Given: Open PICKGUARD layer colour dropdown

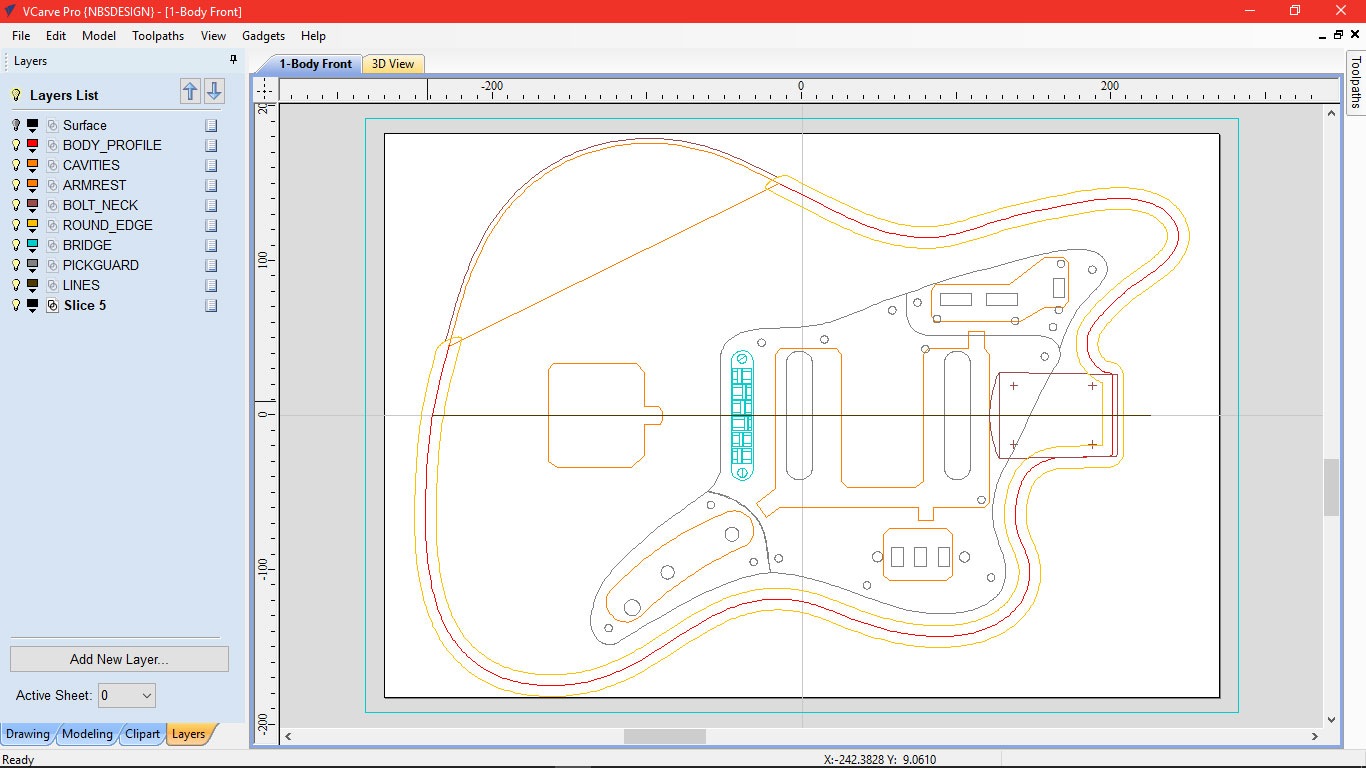Looking at the screenshot, I should (x=33, y=271).
